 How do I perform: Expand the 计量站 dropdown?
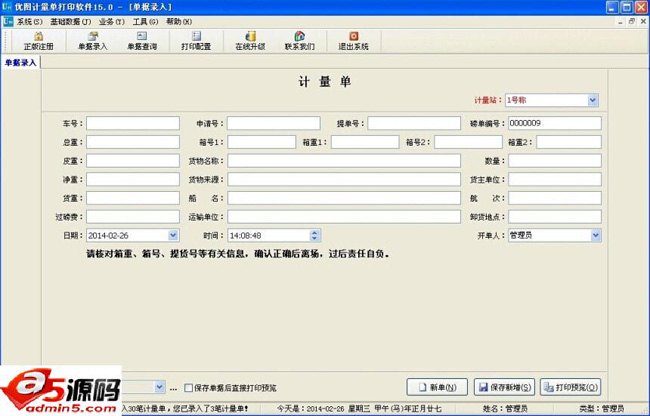[x=592, y=100]
